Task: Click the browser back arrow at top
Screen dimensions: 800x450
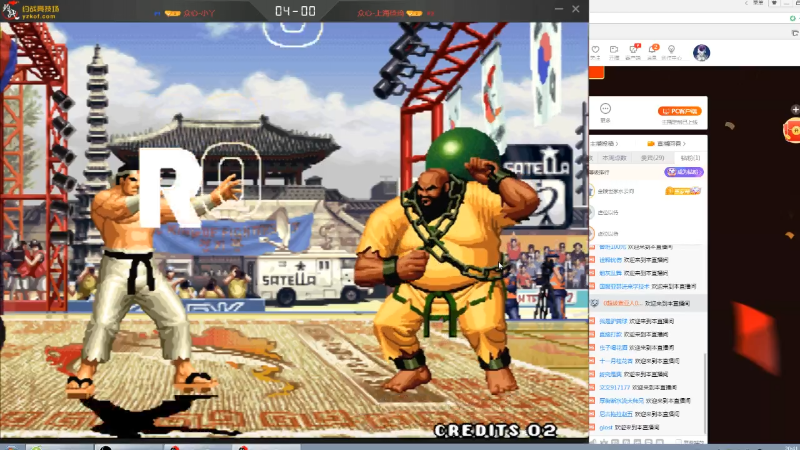Action: coord(746,3)
